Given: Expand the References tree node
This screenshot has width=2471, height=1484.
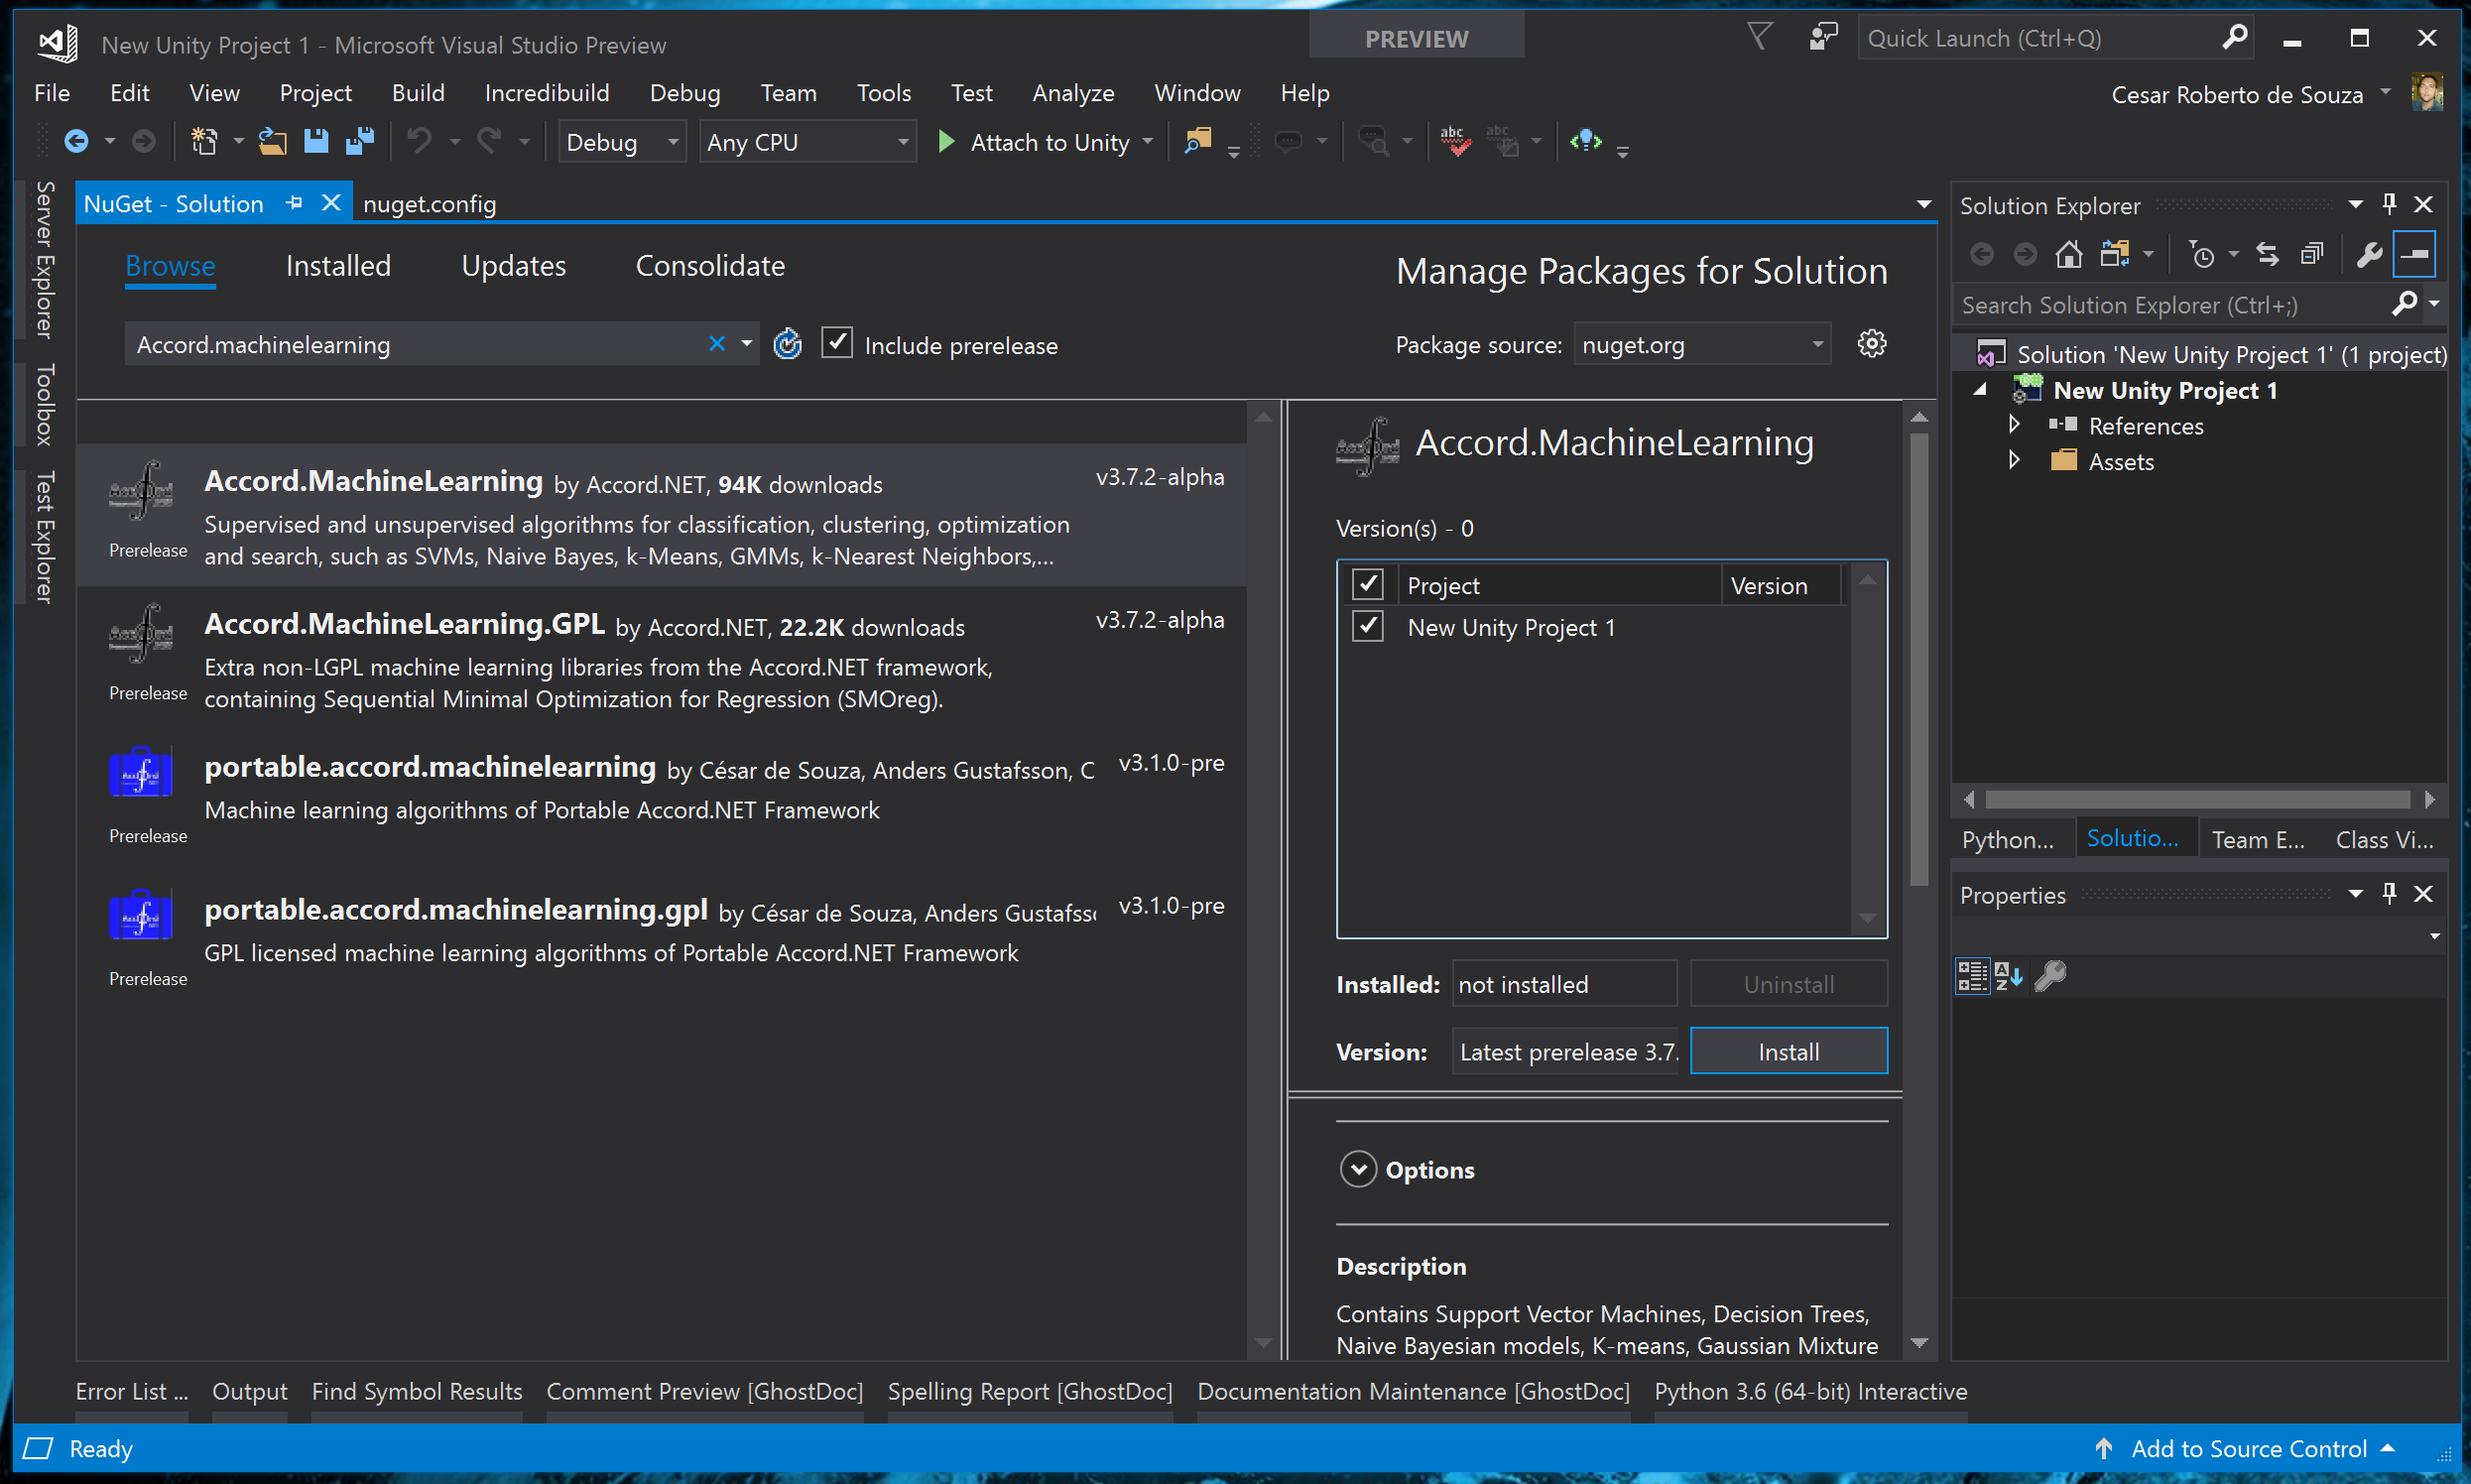Looking at the screenshot, I should click(x=2014, y=425).
